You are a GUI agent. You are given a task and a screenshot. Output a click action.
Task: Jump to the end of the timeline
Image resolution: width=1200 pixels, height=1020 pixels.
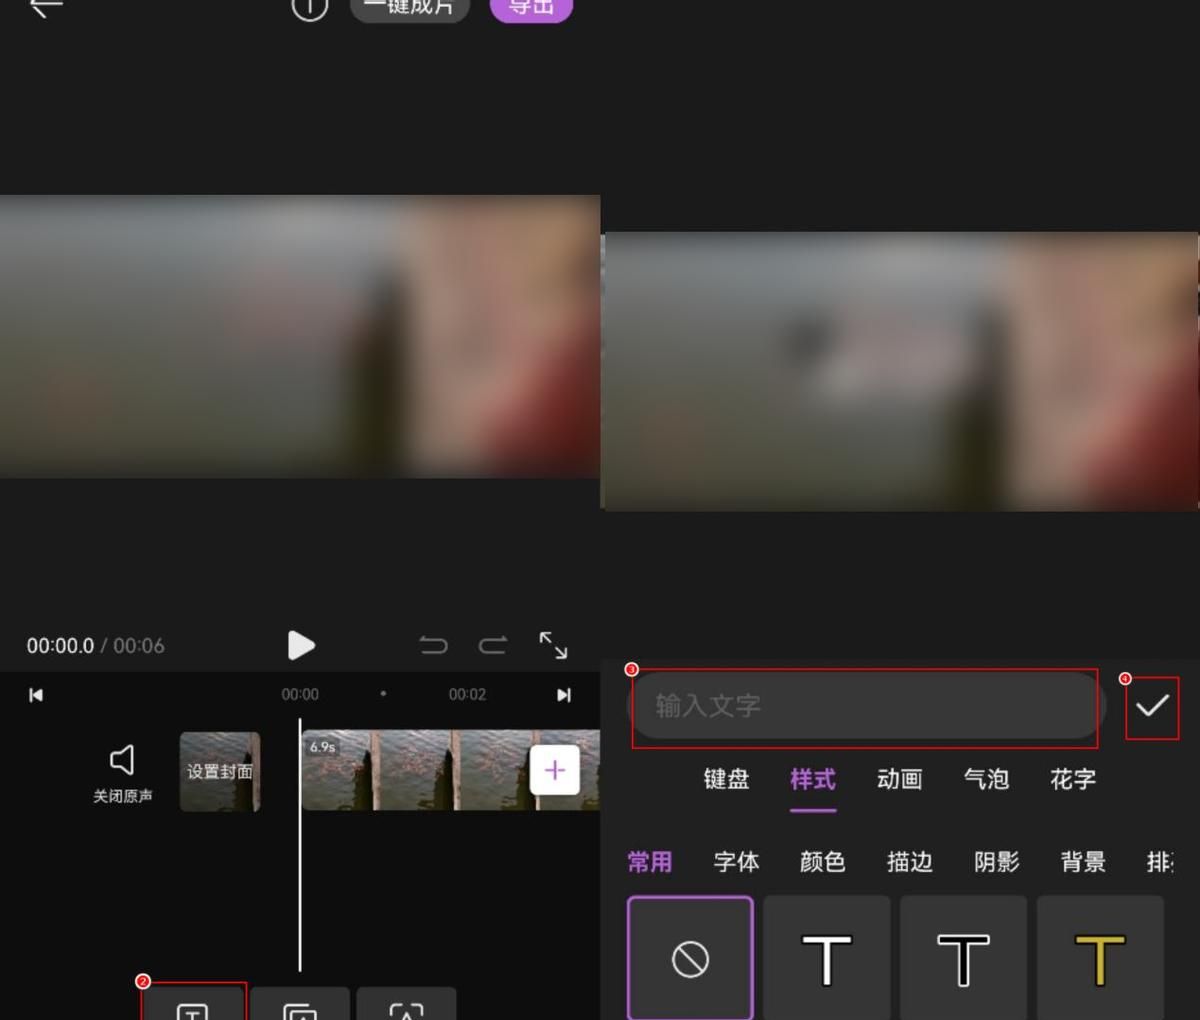(x=565, y=694)
